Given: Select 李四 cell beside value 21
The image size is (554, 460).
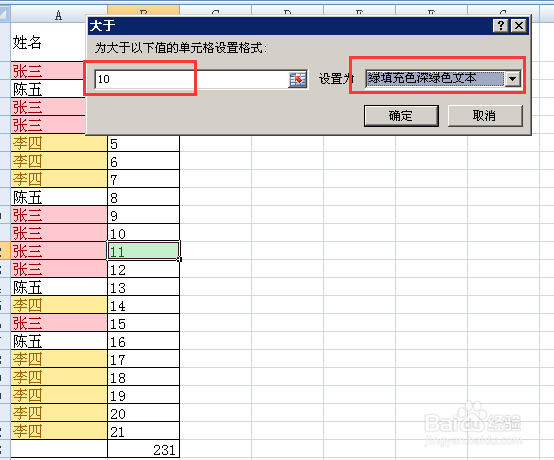Looking at the screenshot, I should (59, 431).
